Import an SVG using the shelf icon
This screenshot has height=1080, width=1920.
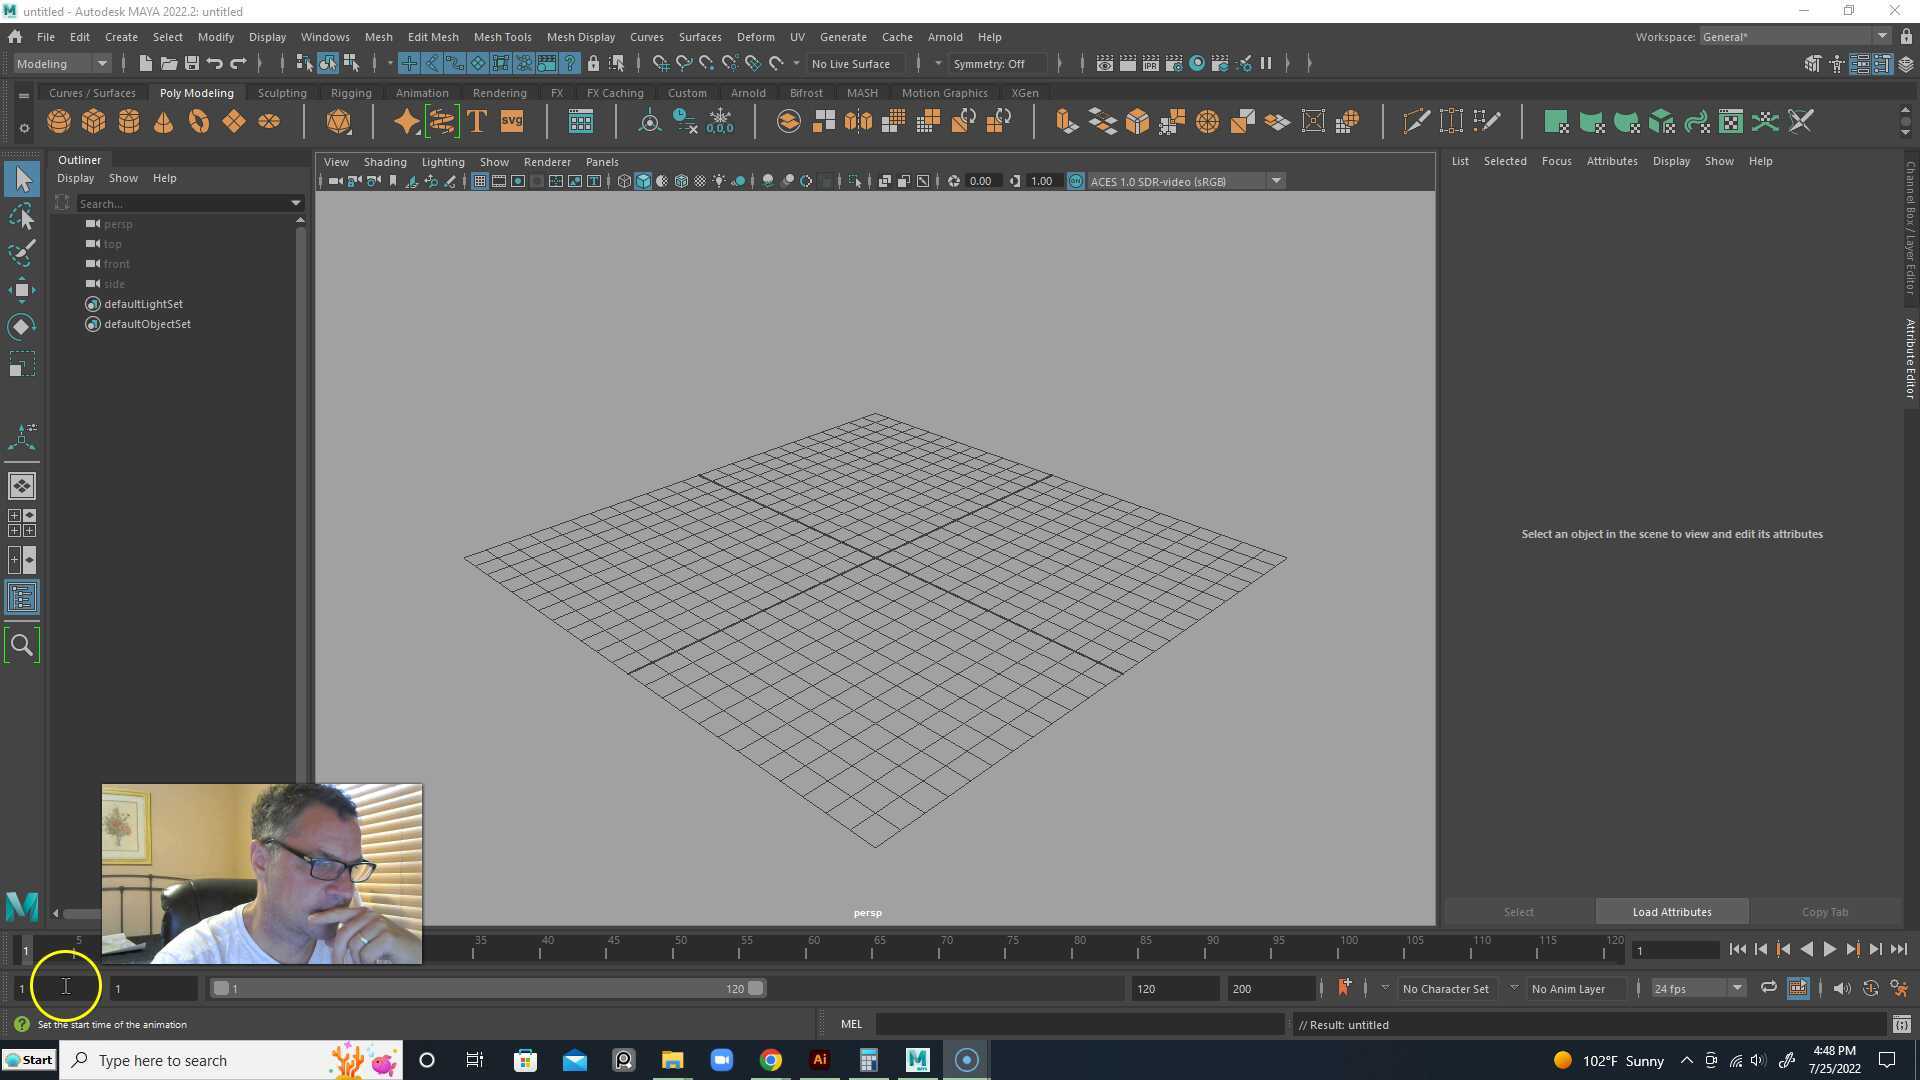512,121
